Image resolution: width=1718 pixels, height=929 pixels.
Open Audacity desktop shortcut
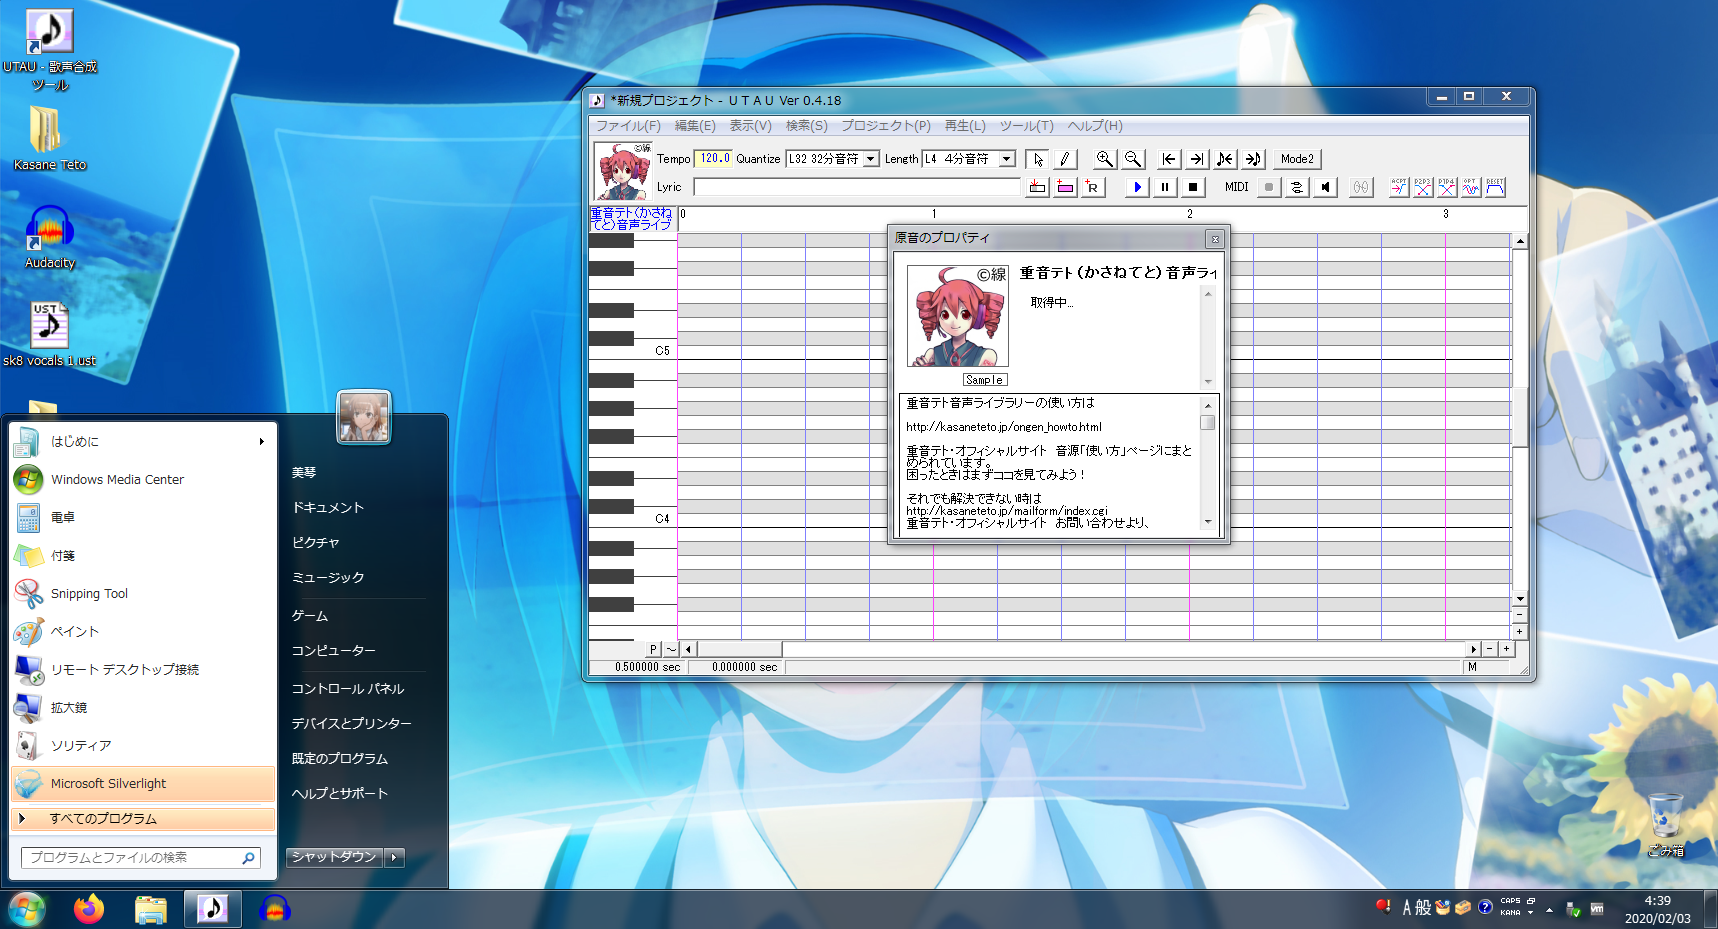point(49,237)
